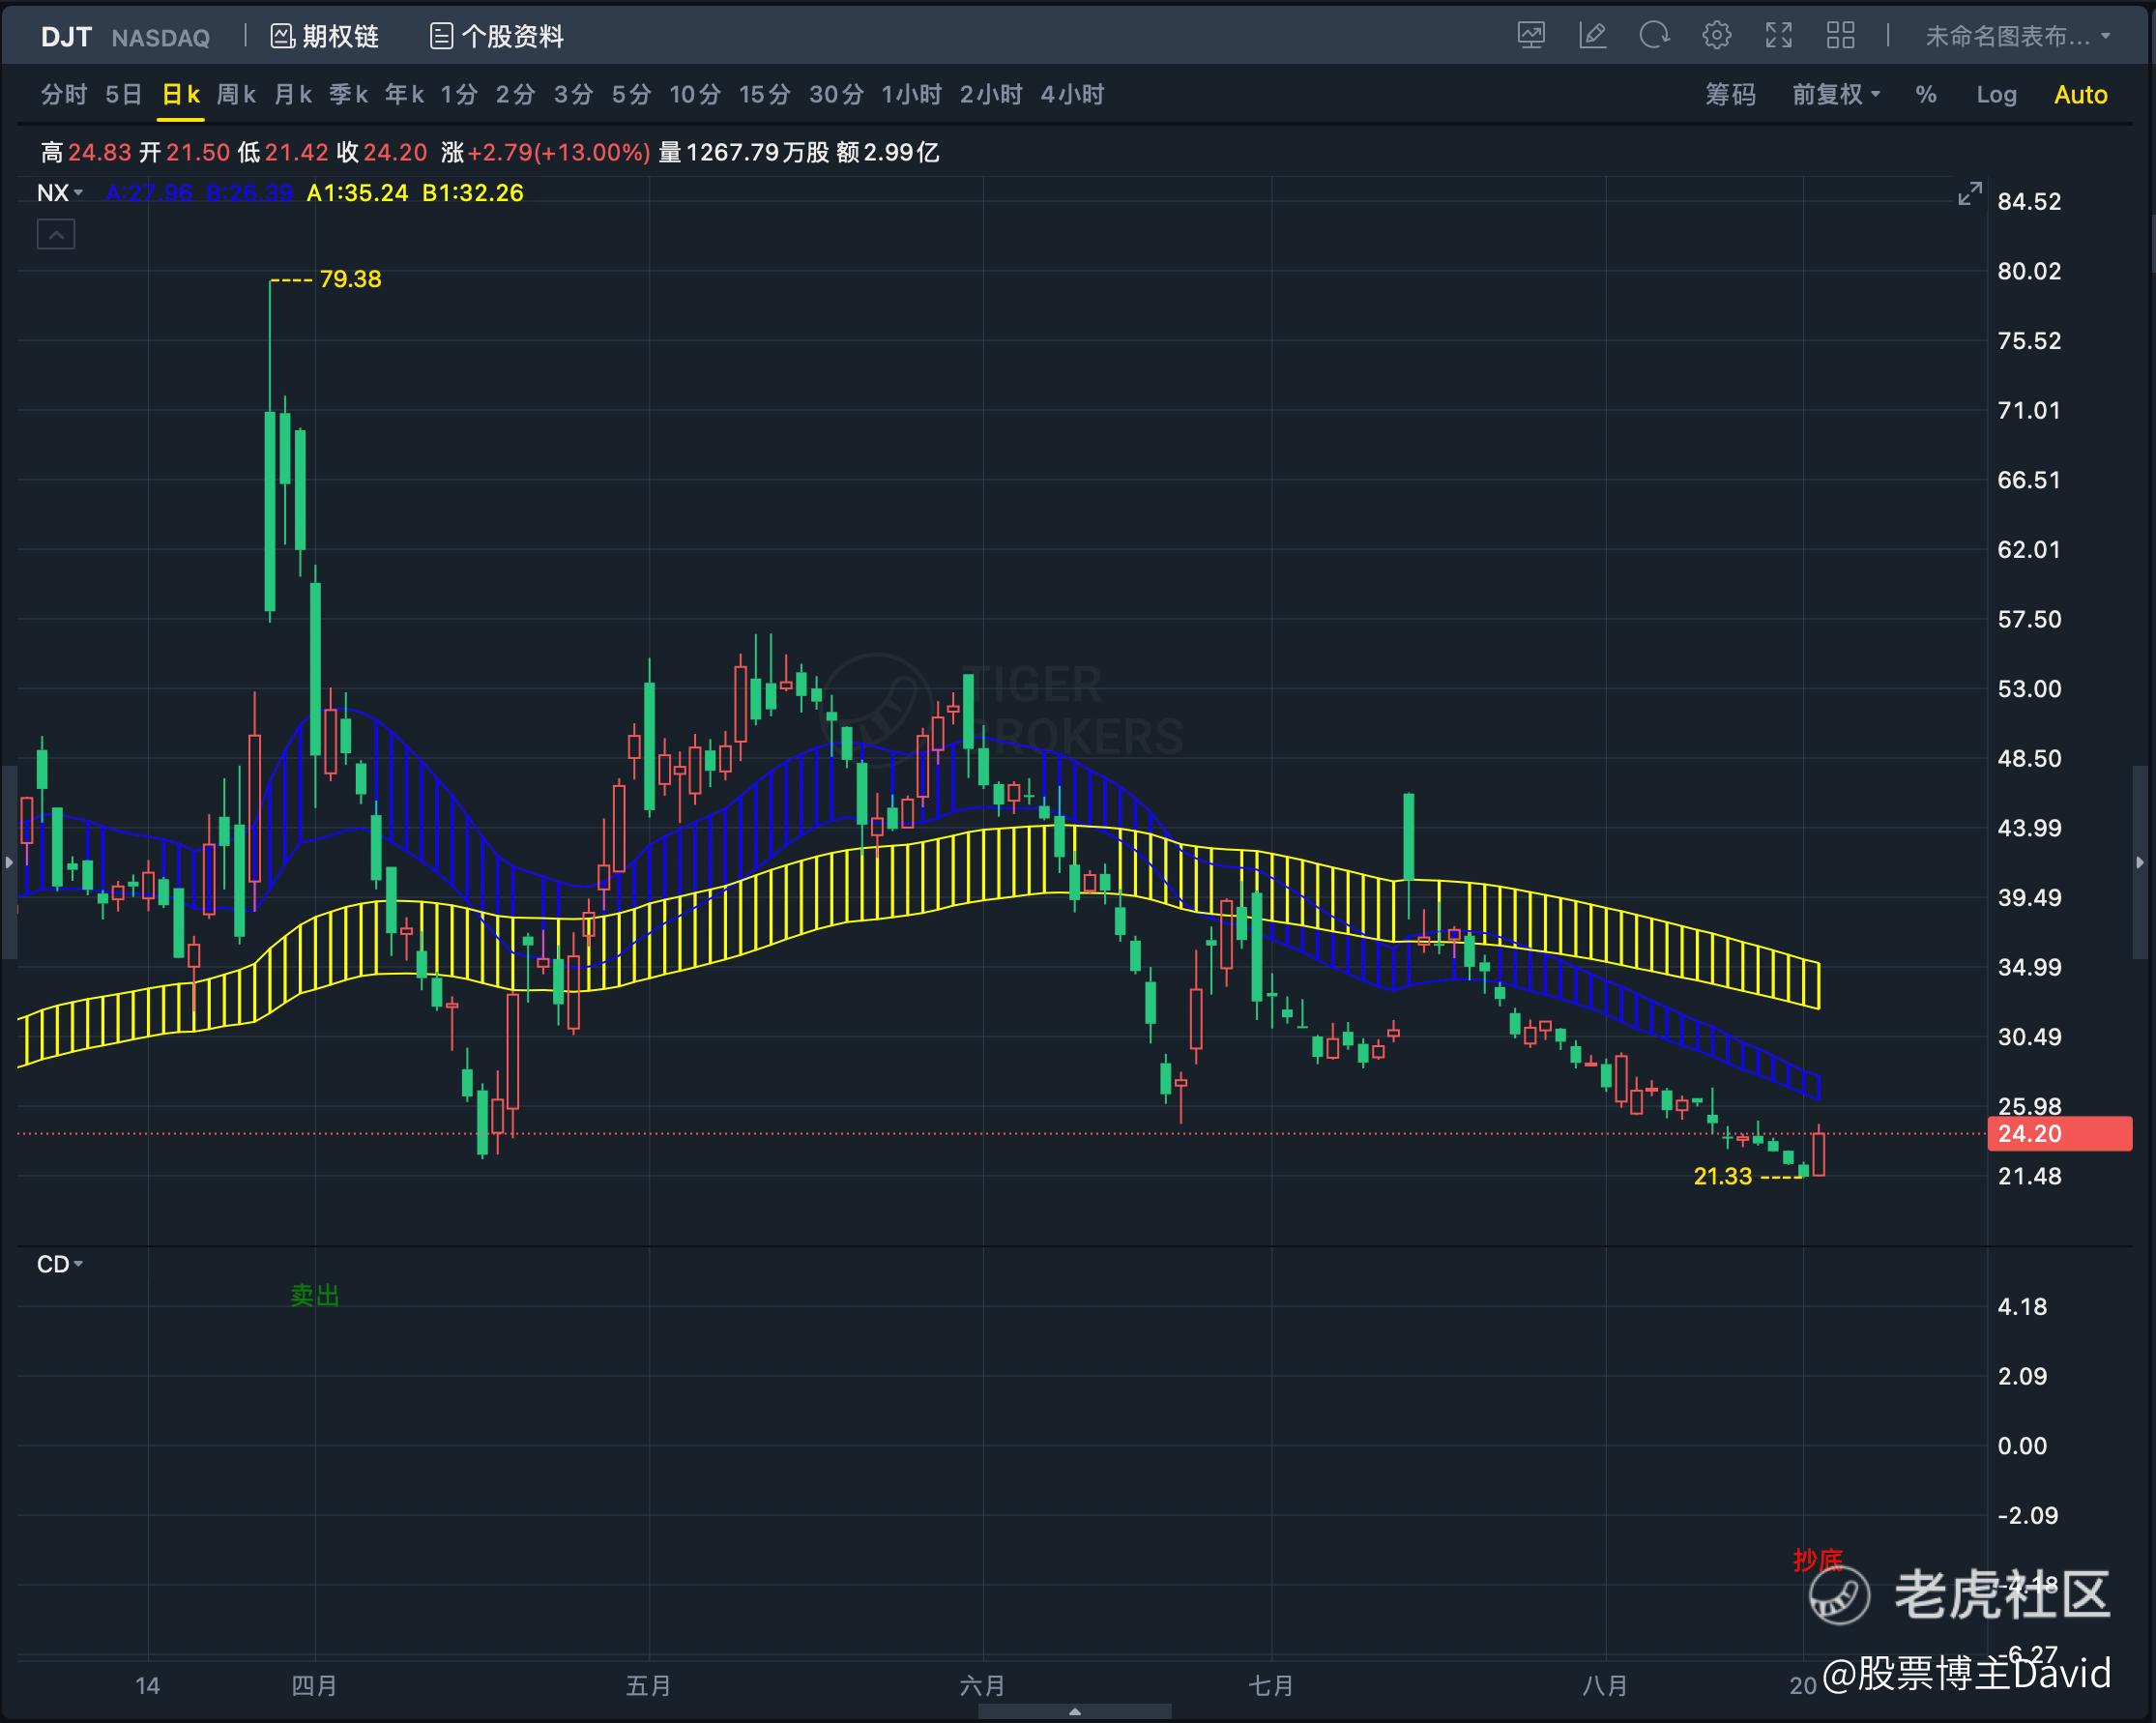Open 个股资料 stock profile
This screenshot has height=1723, width=2156.
coord(497,37)
